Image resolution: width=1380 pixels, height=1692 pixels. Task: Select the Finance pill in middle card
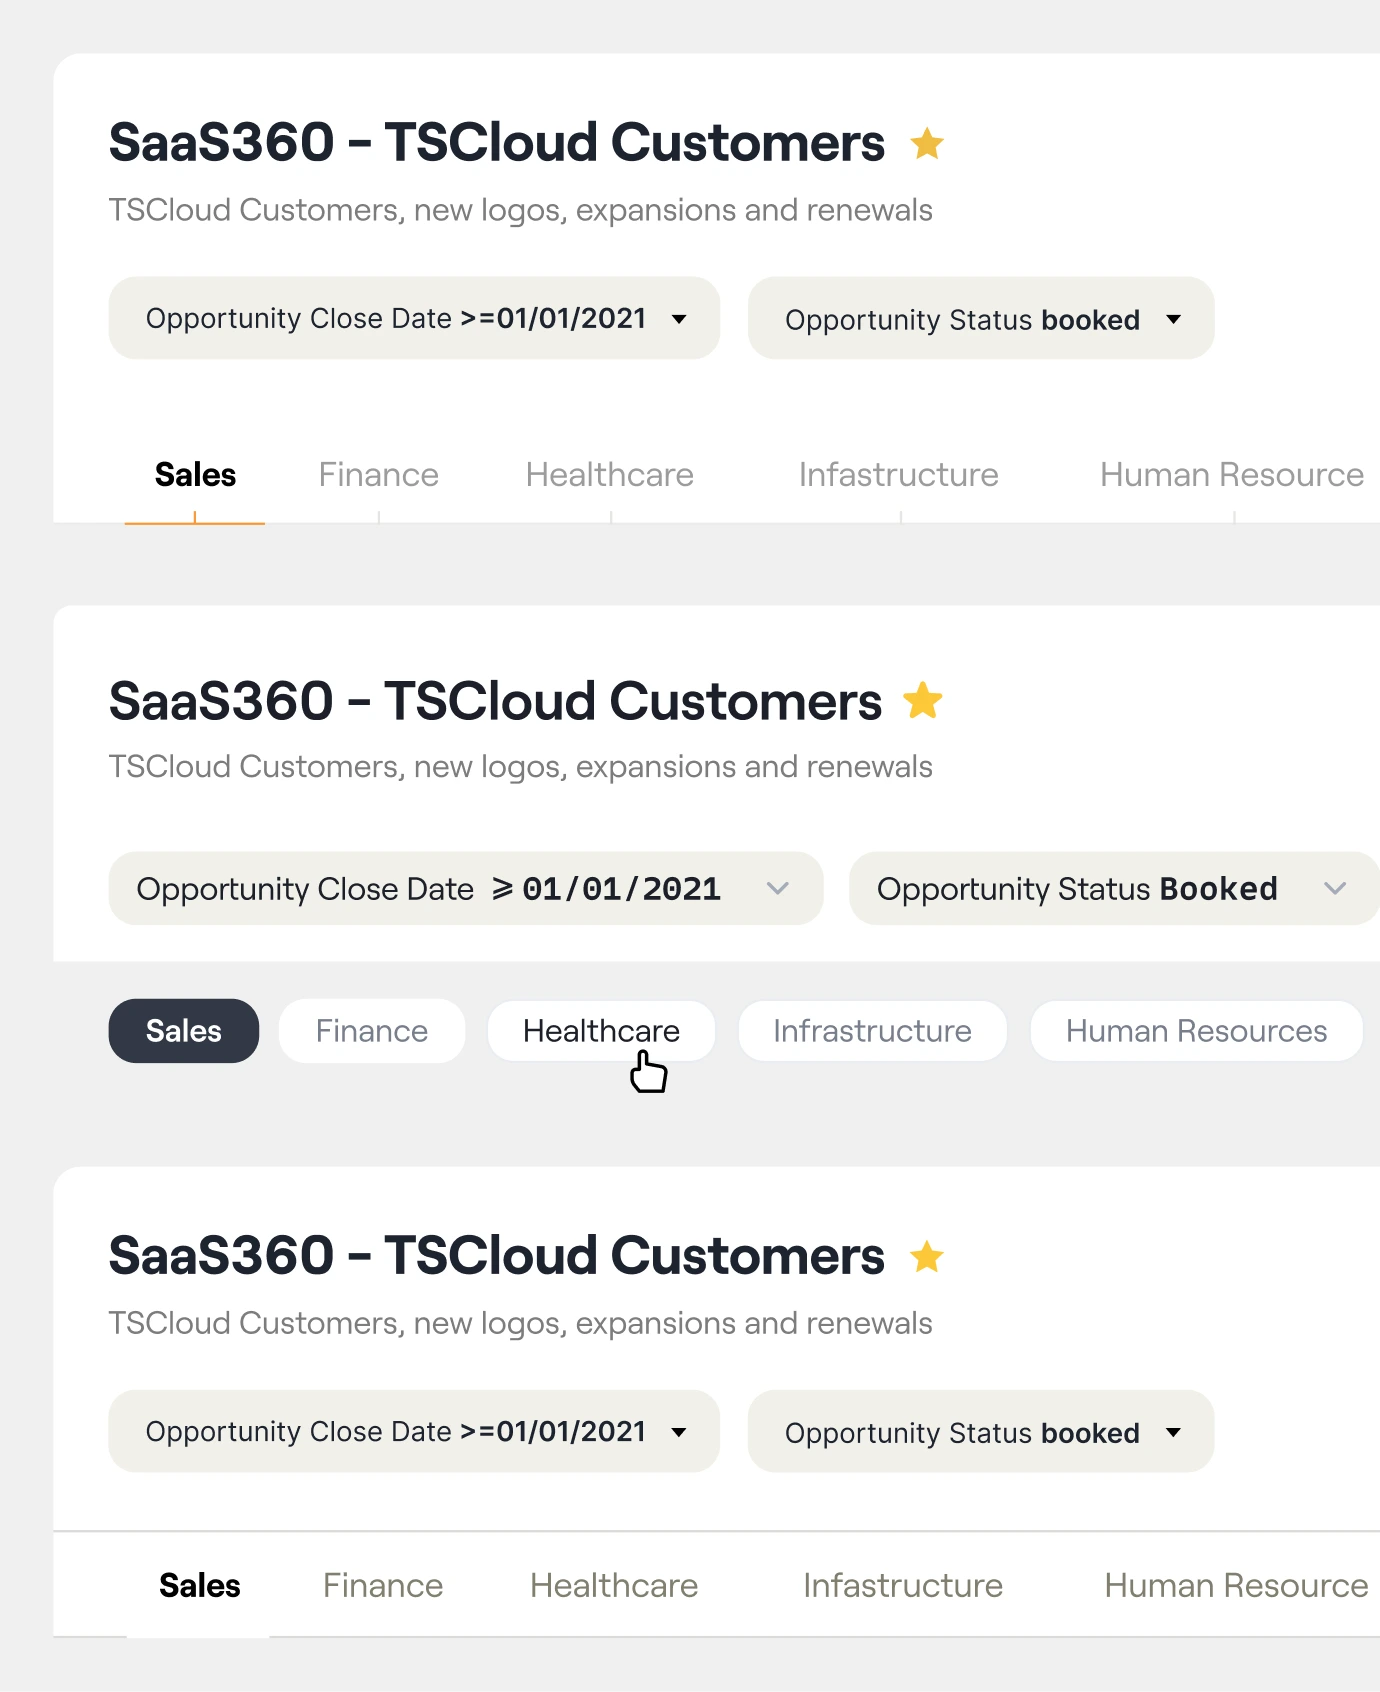372,1031
